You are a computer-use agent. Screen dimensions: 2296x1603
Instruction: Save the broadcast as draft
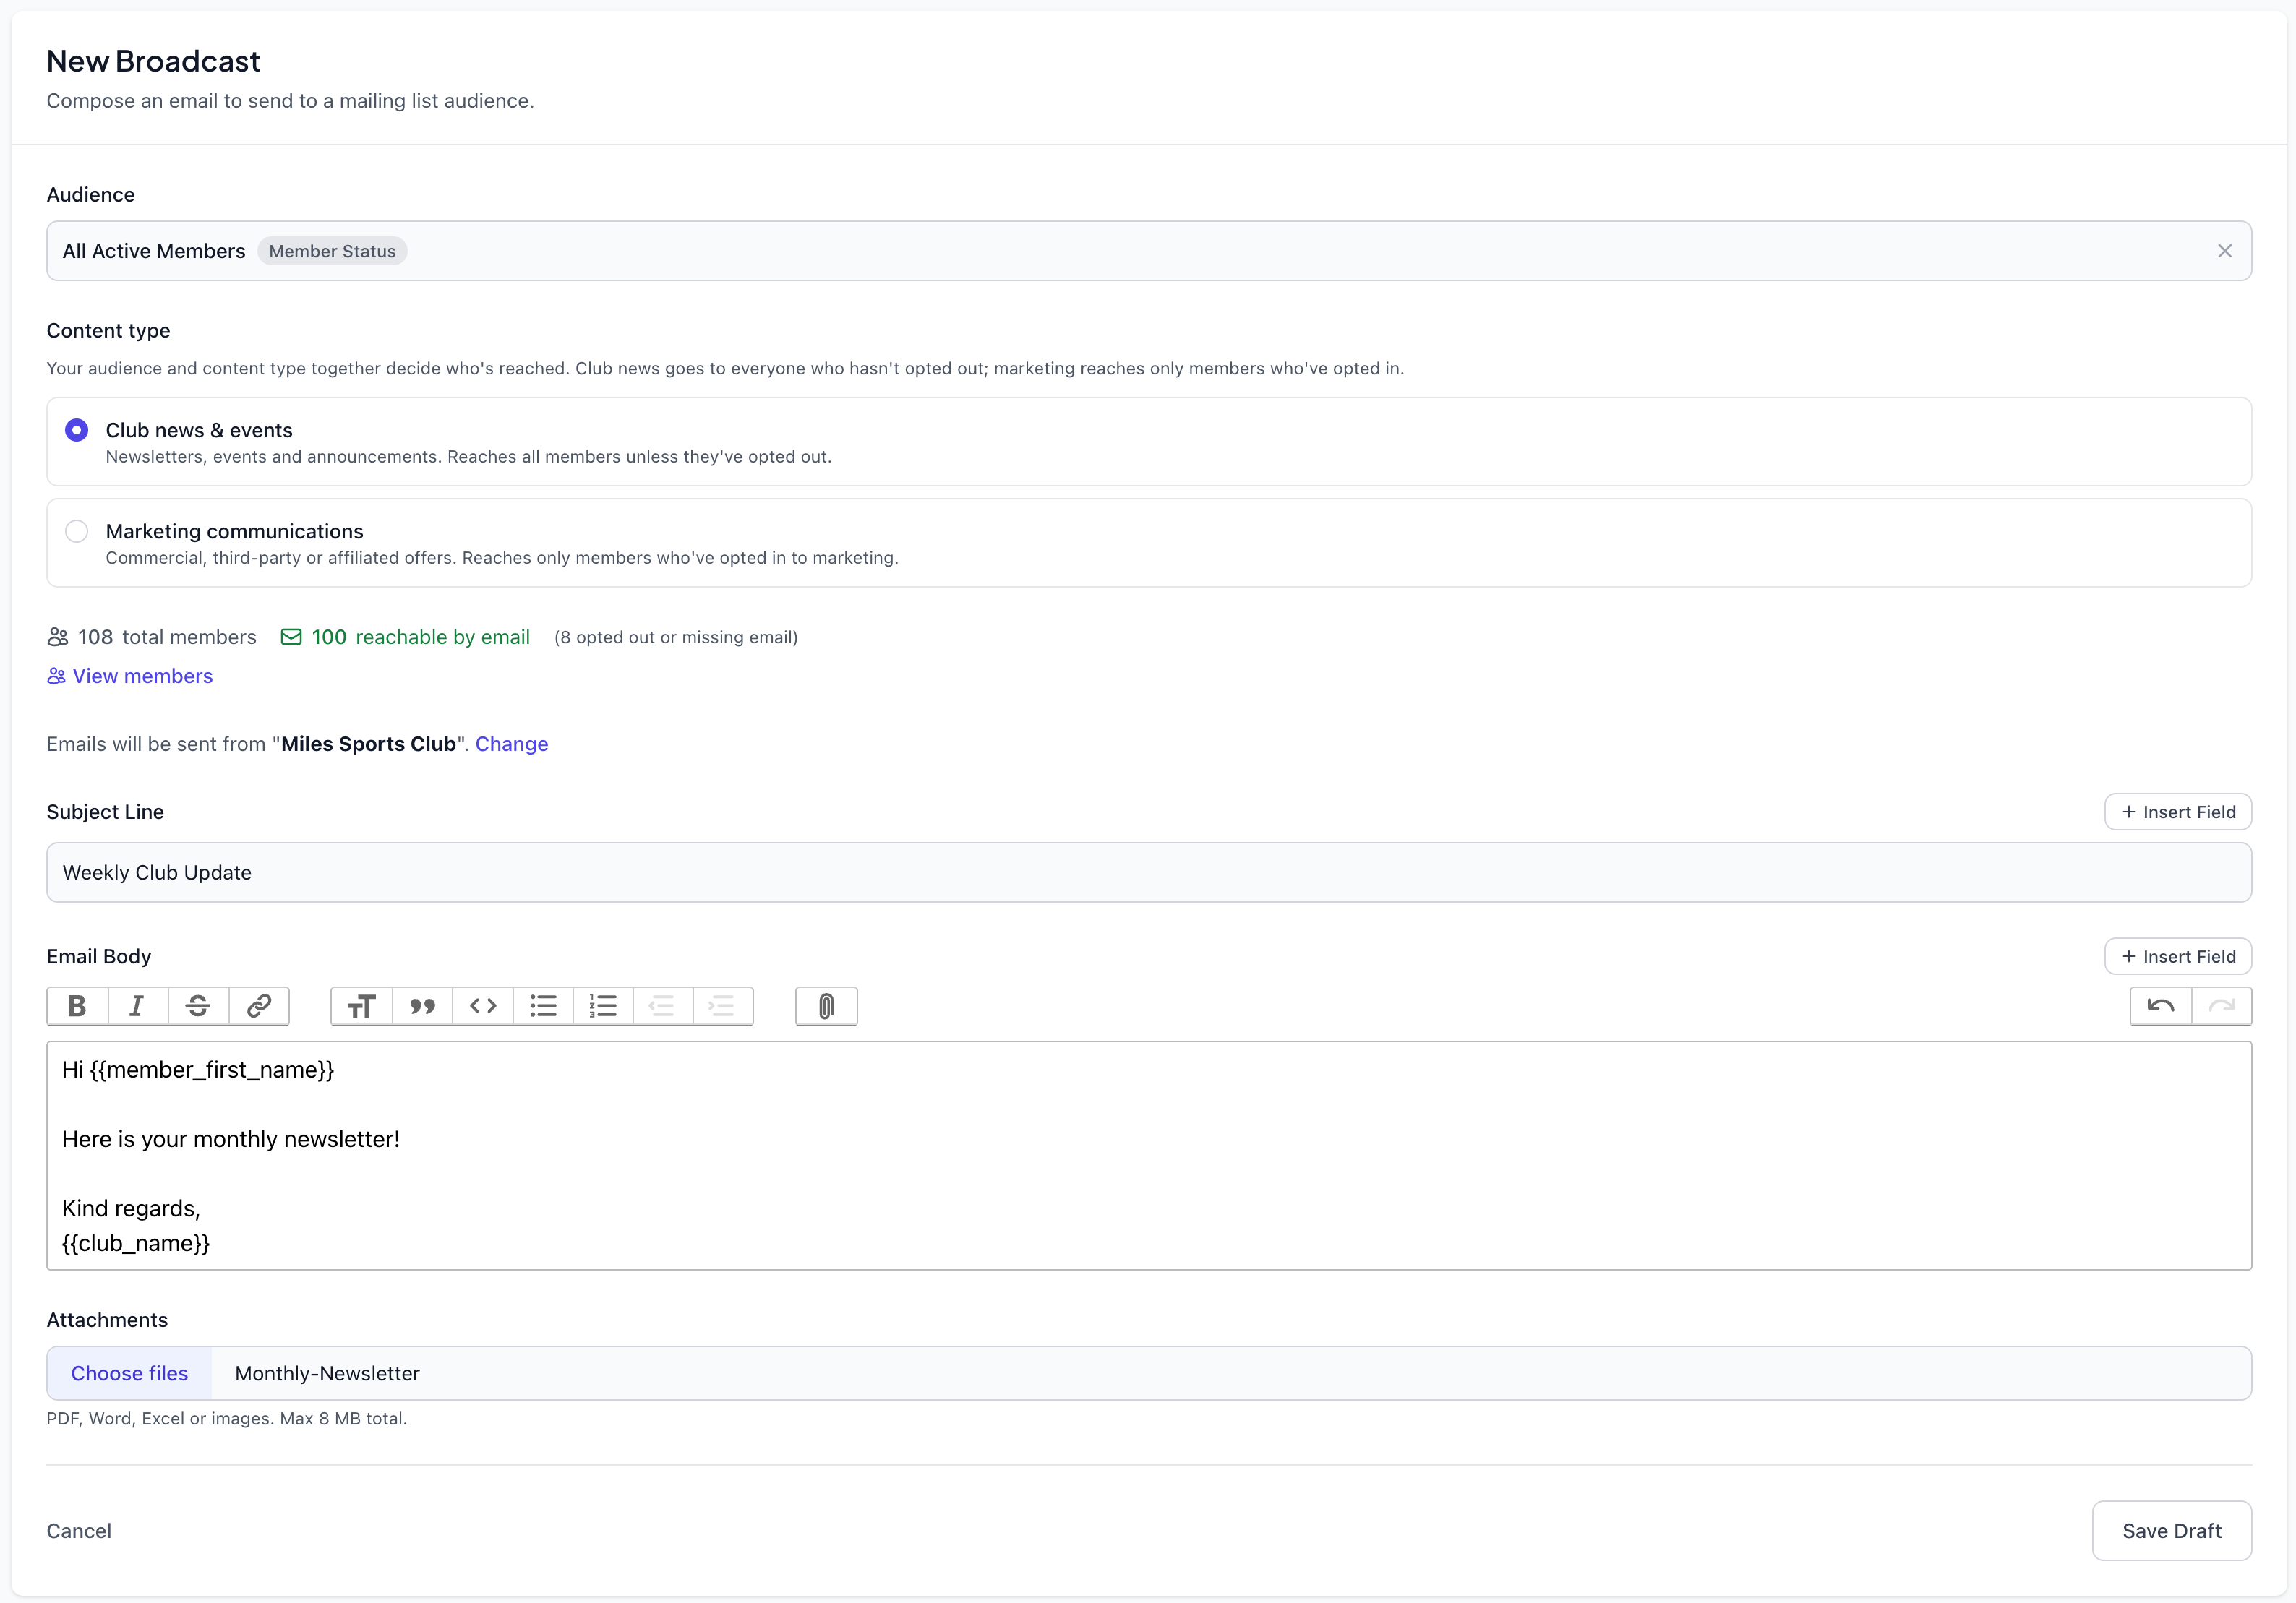(2172, 1531)
